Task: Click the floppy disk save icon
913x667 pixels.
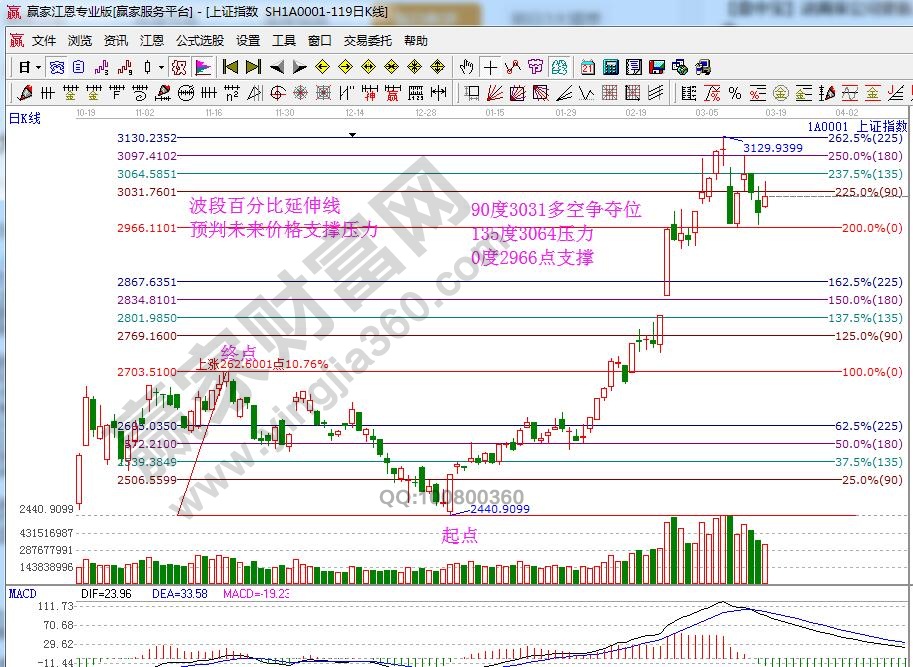Action: click(x=657, y=67)
